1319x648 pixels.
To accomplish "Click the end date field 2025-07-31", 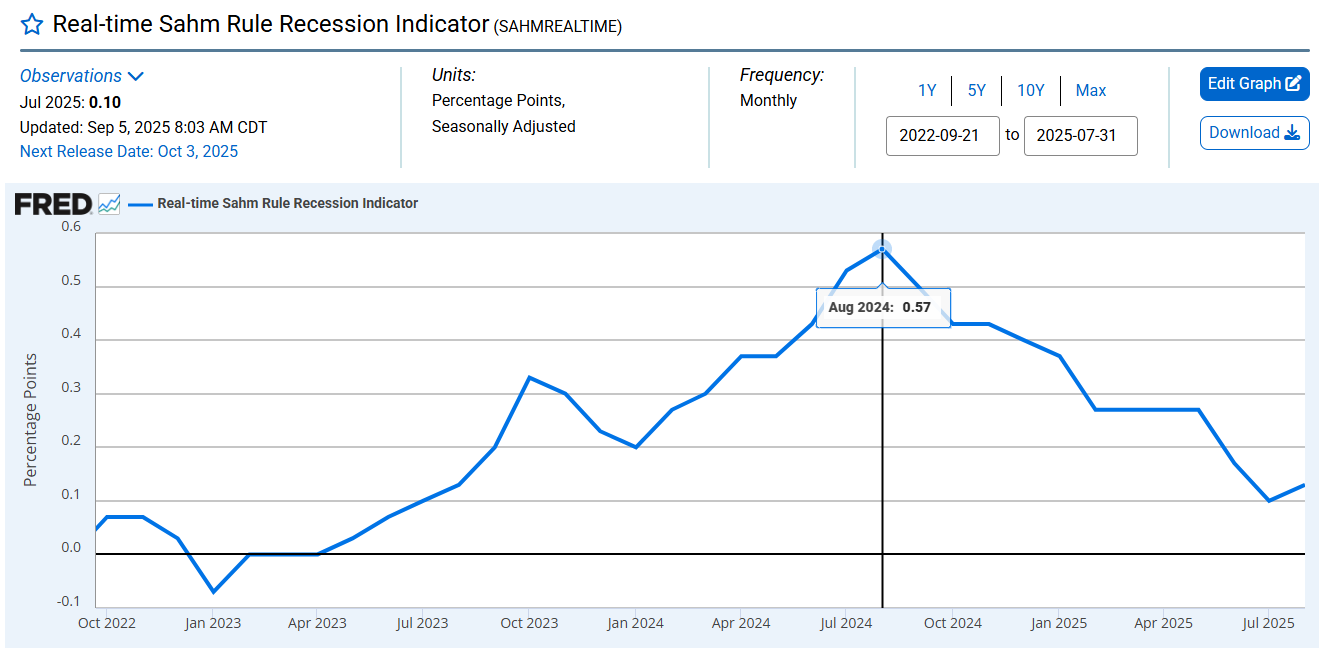I will coord(1081,136).
